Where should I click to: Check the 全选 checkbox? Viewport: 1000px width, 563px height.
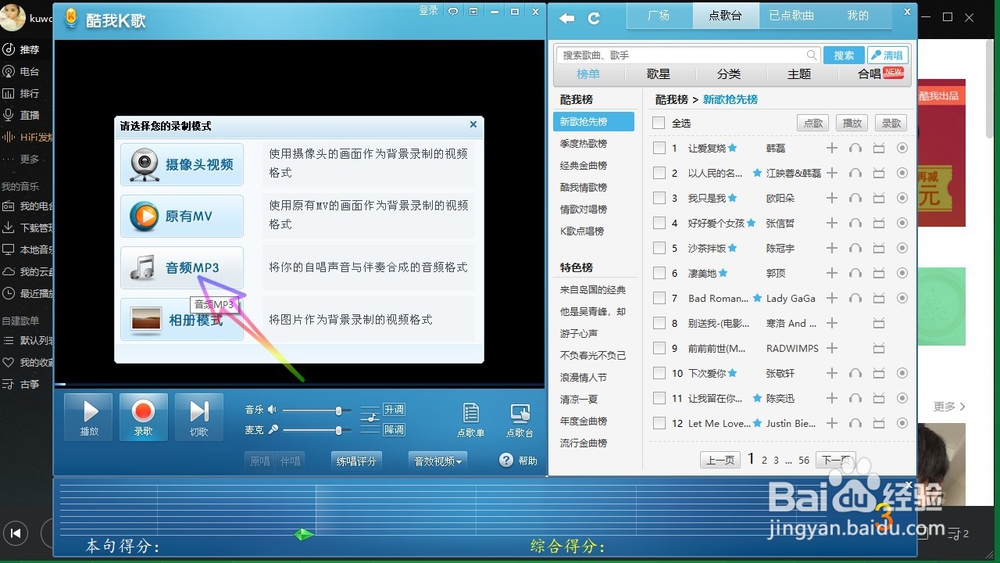pos(659,123)
